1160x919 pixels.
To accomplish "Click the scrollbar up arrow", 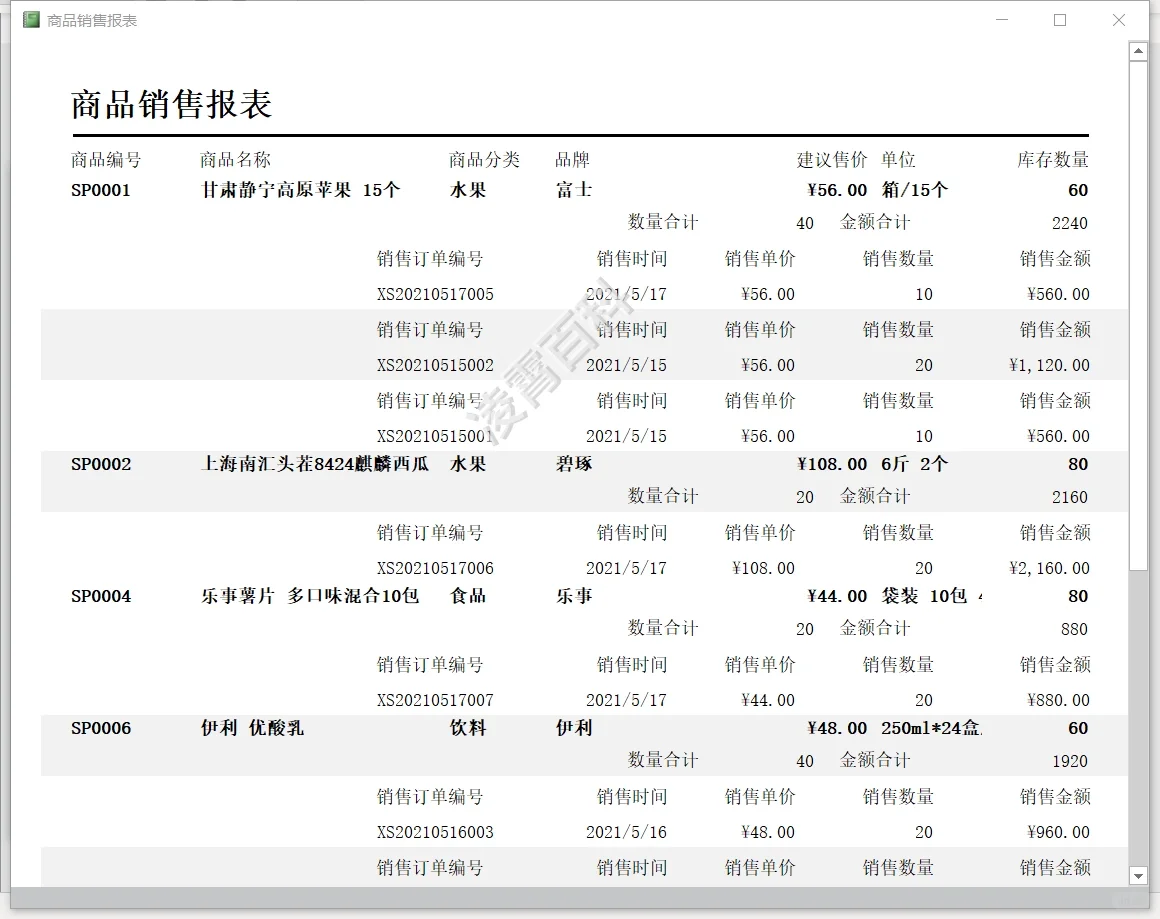I will pos(1138,50).
